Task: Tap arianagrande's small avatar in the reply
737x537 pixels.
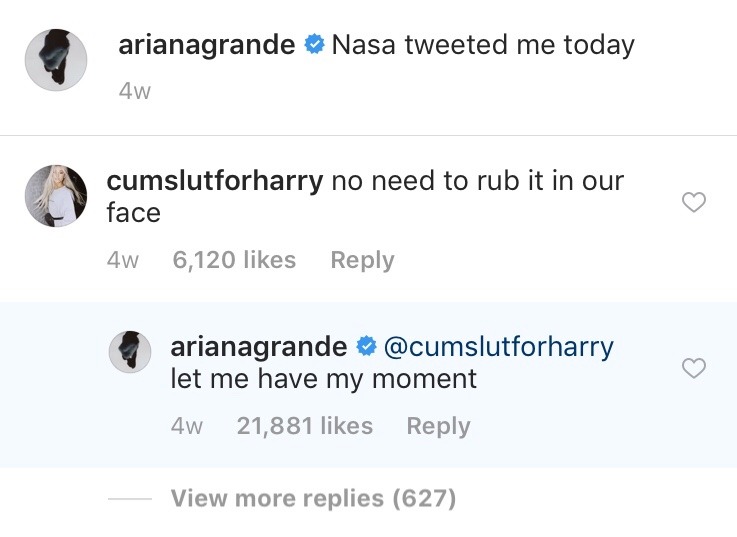Action: 129,353
